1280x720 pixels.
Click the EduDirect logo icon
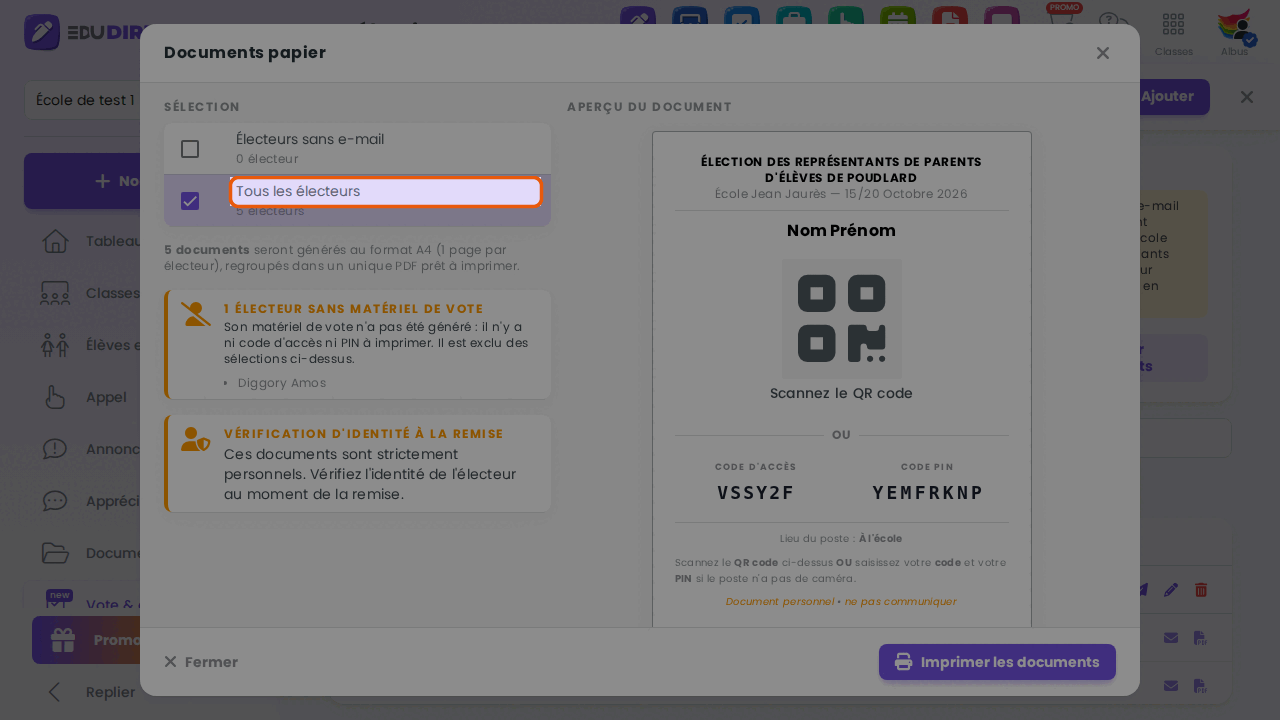coord(42,32)
